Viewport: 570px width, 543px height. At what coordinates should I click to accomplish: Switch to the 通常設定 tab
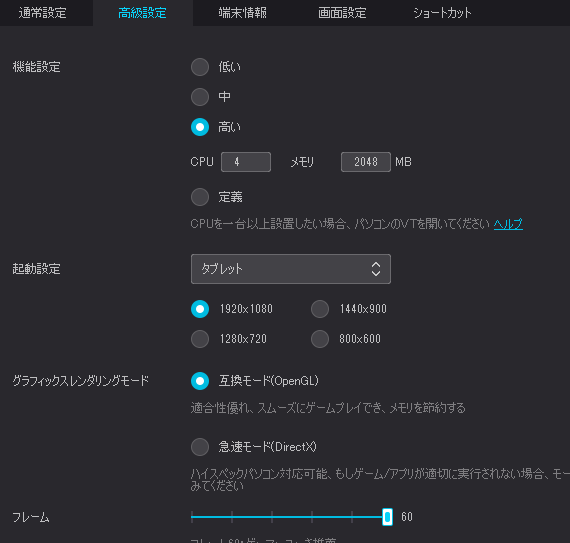(43, 13)
